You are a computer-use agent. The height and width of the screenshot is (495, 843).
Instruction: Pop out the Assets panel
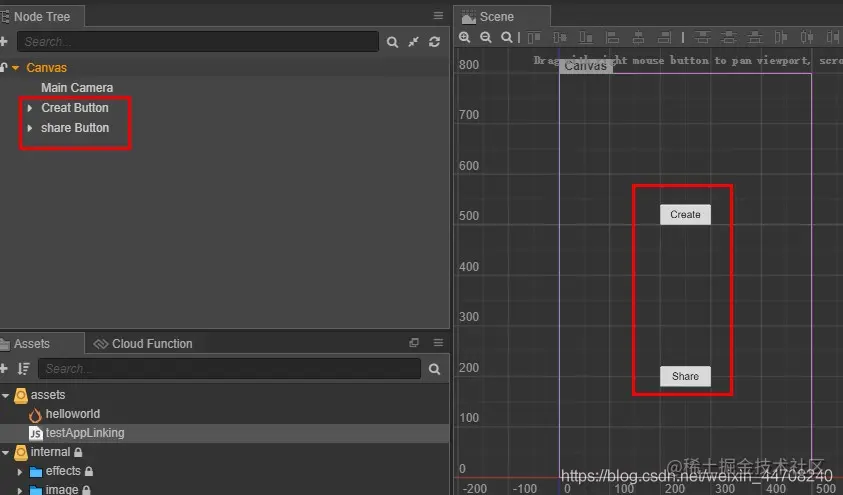[414, 342]
